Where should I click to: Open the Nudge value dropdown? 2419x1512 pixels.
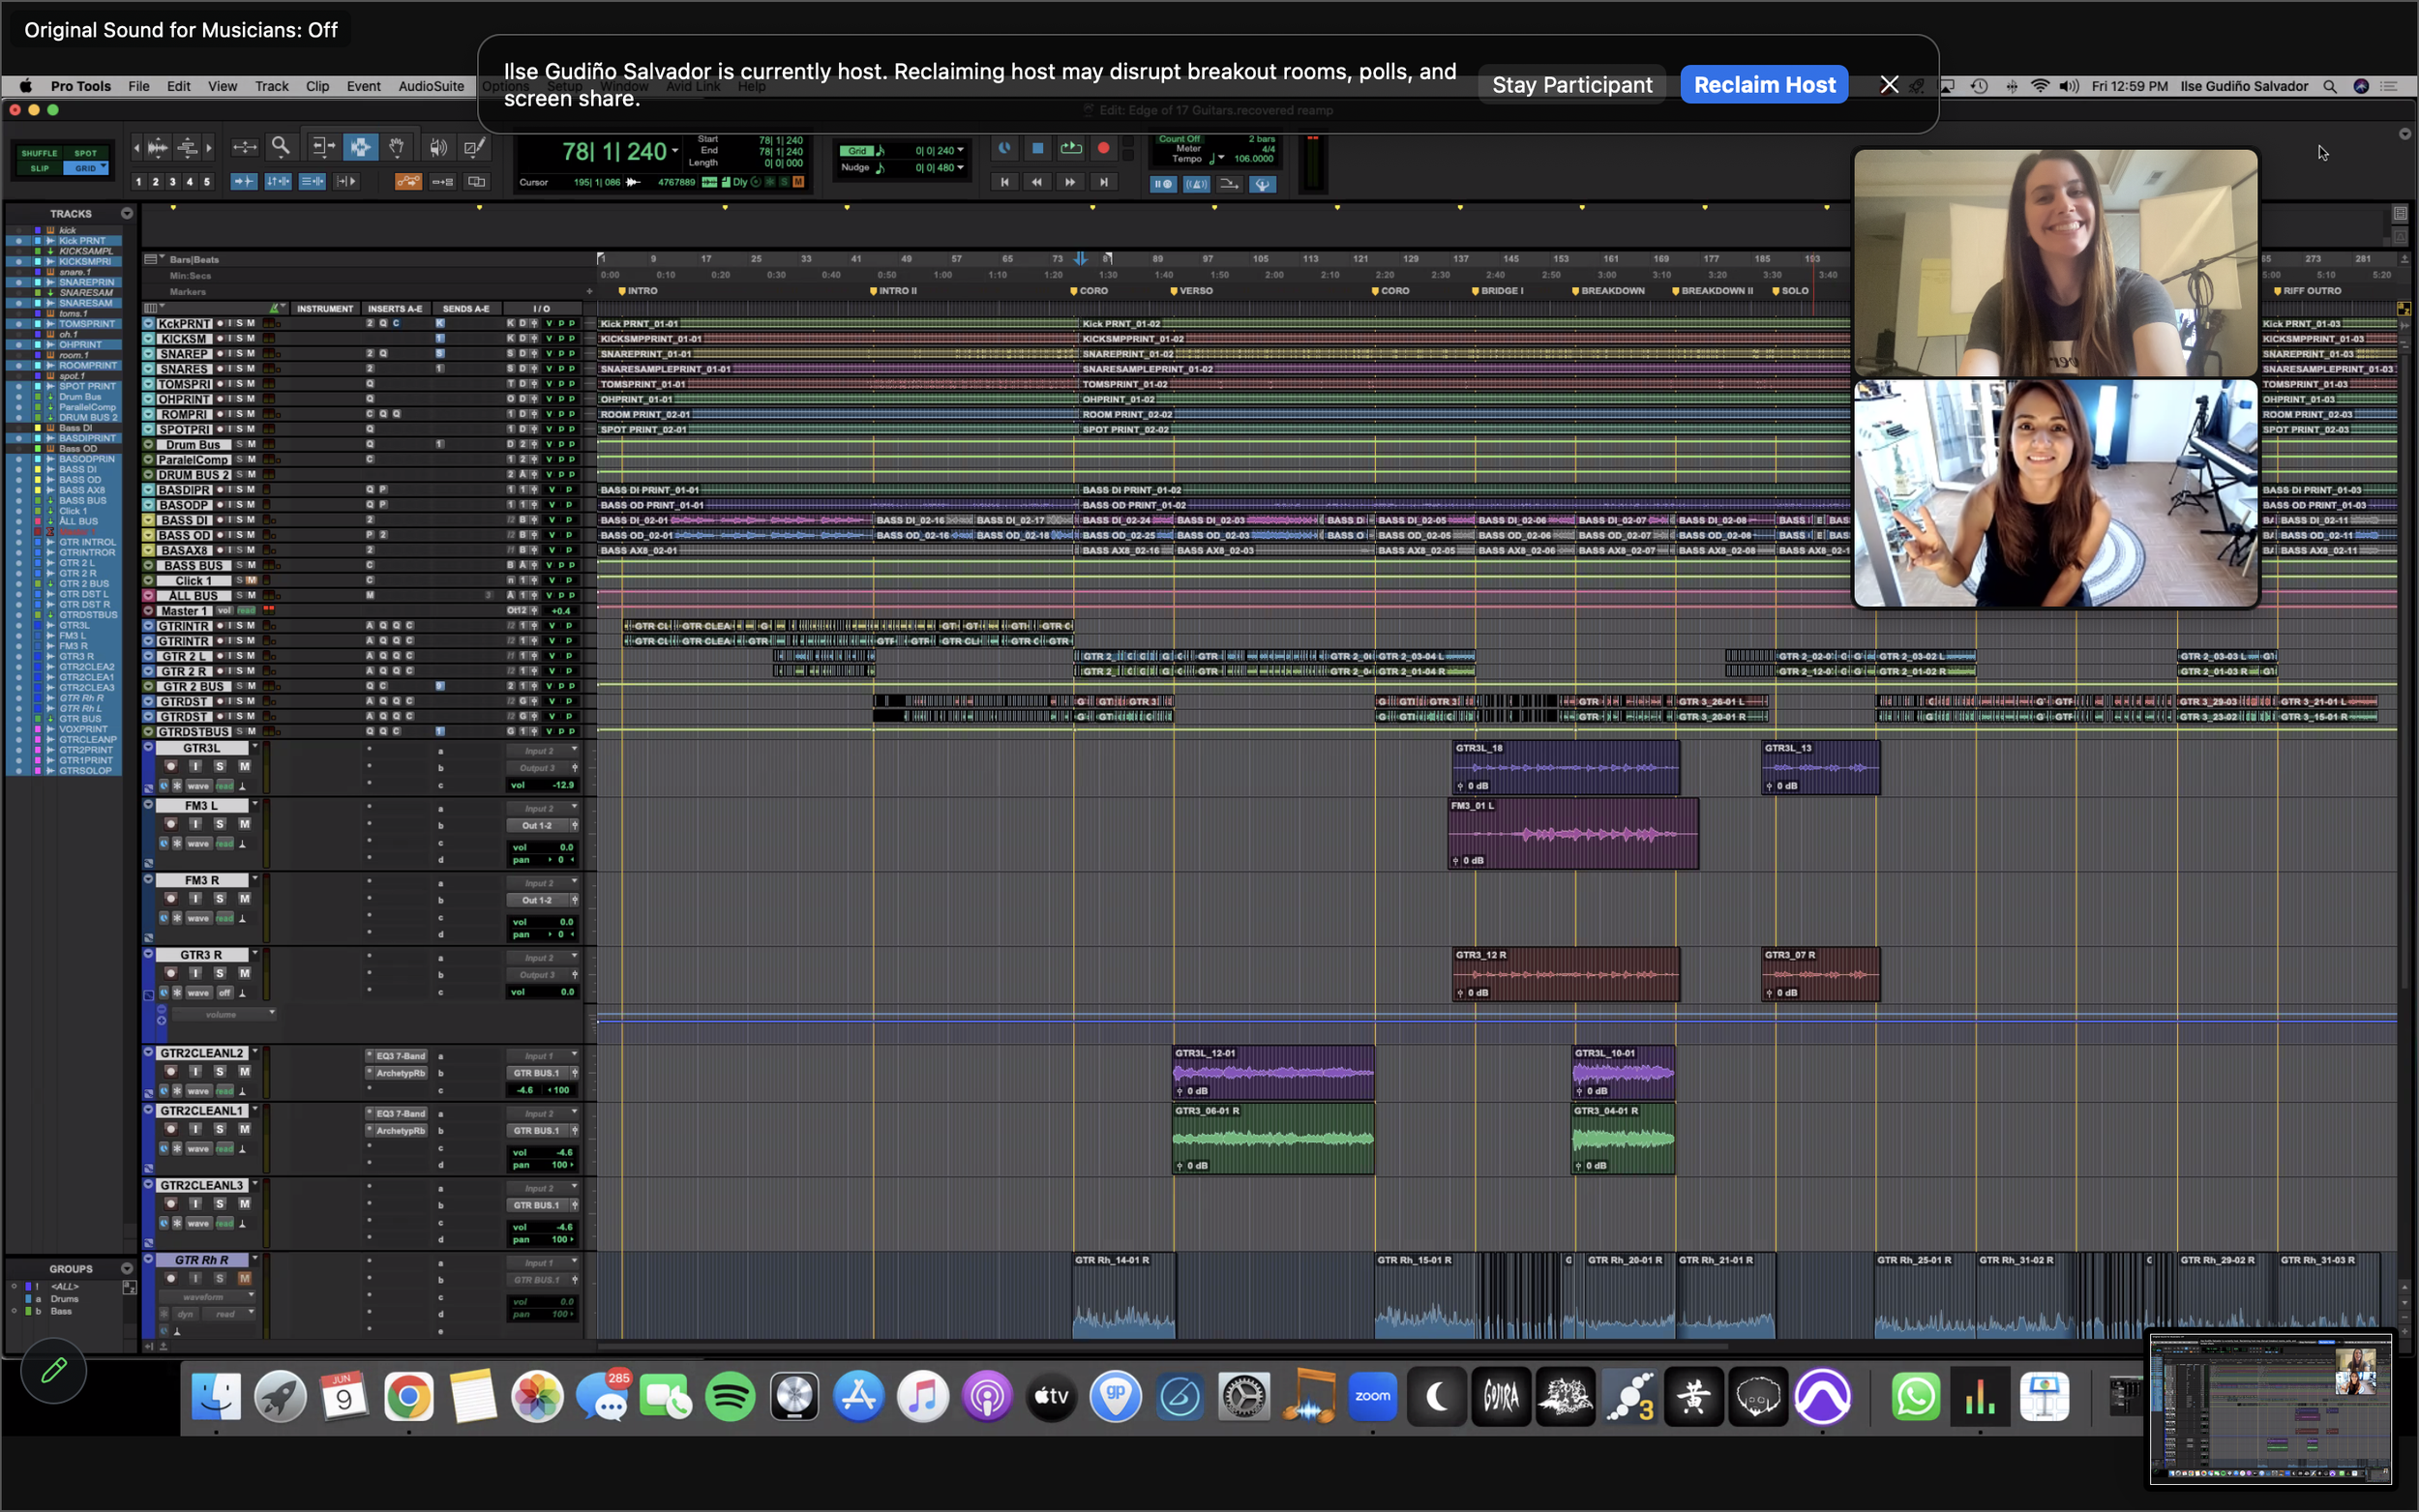point(961,167)
